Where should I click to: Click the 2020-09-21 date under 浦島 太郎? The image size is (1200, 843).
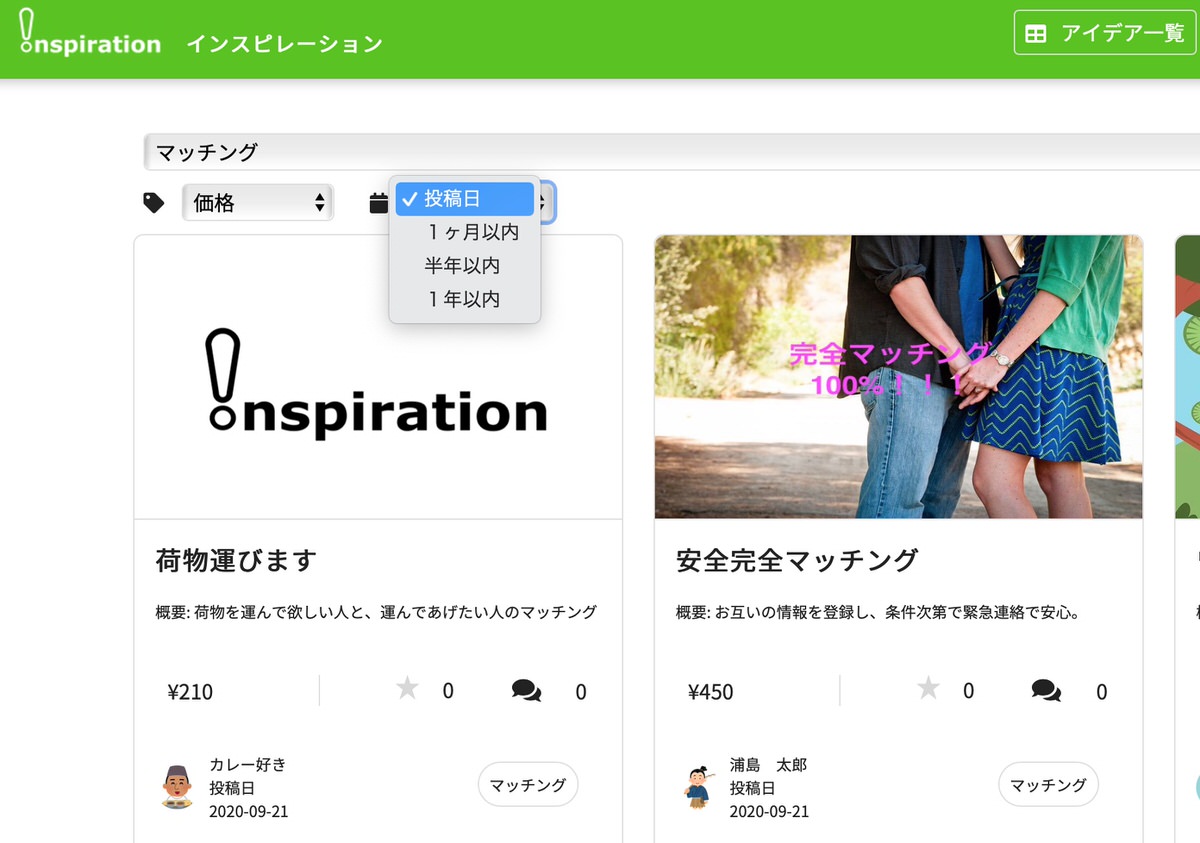769,811
